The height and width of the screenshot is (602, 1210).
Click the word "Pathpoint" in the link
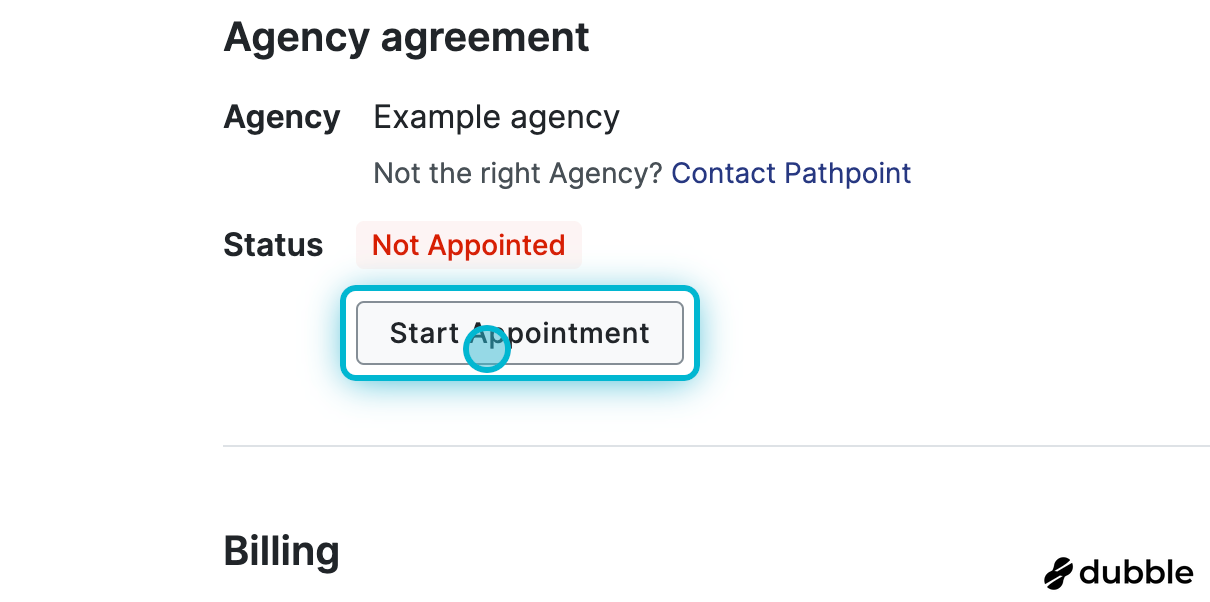(x=848, y=173)
